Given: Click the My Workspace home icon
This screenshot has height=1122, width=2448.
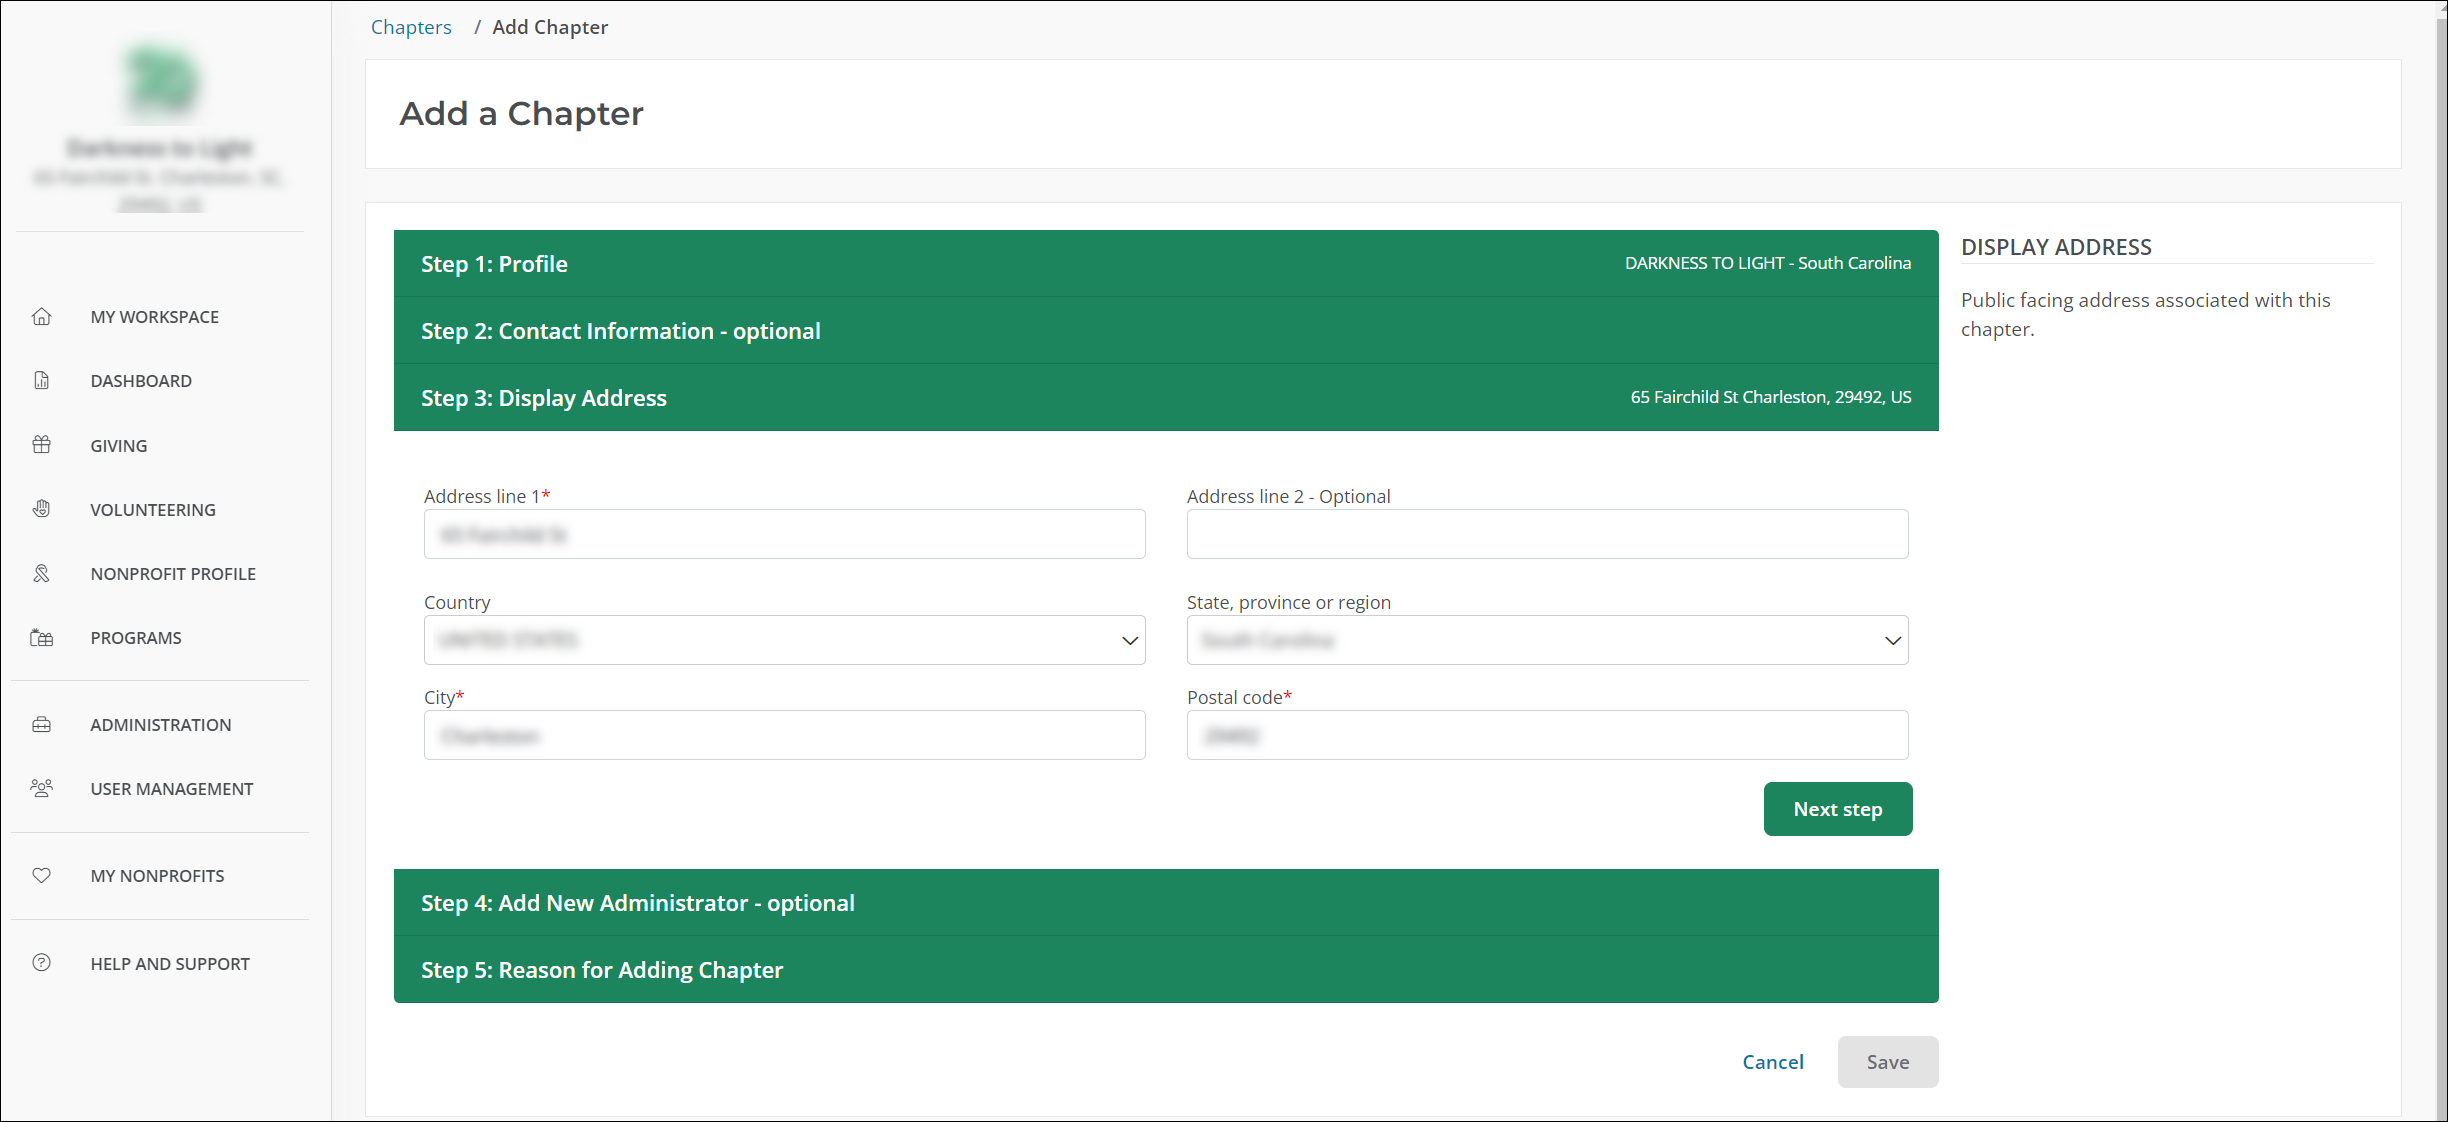Looking at the screenshot, I should (x=41, y=317).
